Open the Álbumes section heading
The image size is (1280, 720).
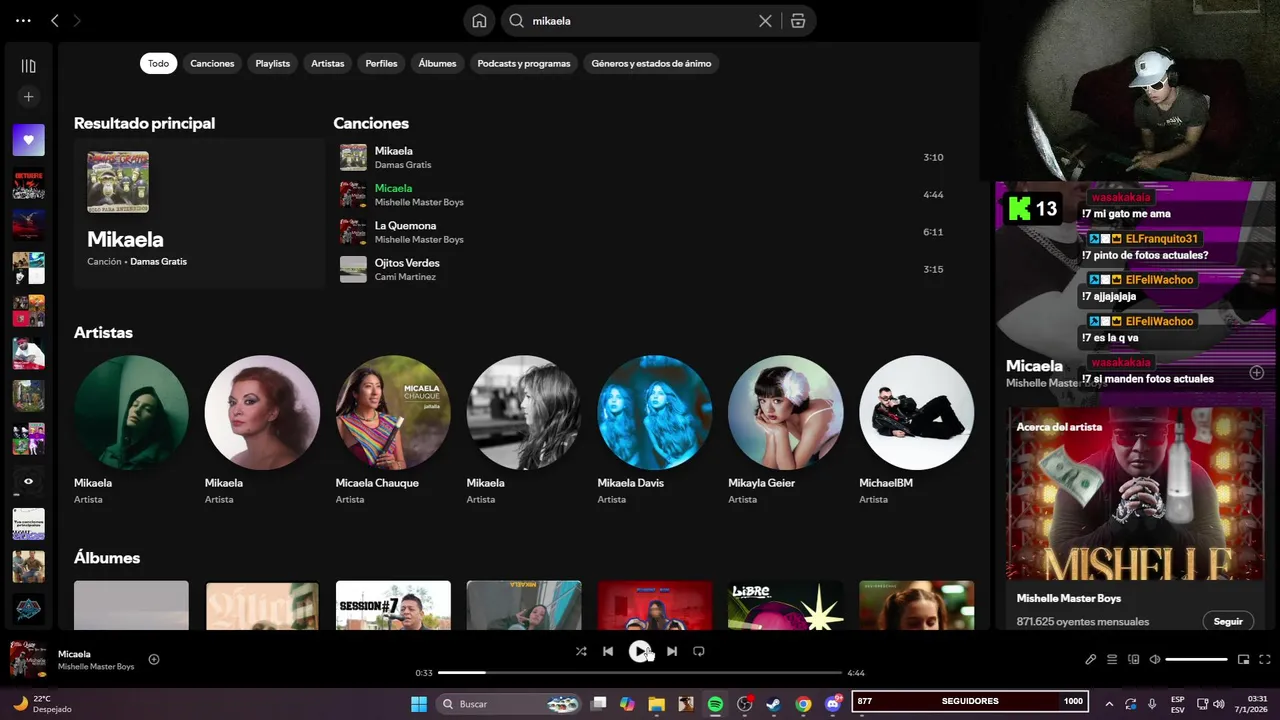[x=107, y=557]
